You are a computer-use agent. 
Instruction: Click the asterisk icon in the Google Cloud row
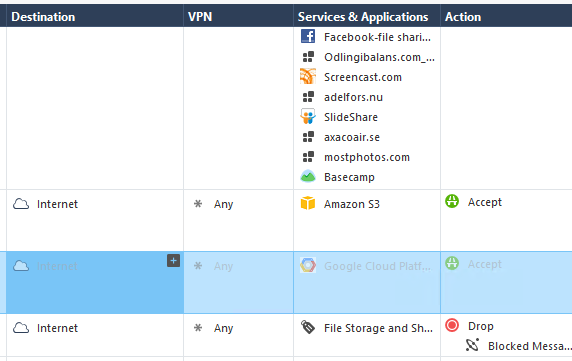pyautogui.click(x=198, y=265)
